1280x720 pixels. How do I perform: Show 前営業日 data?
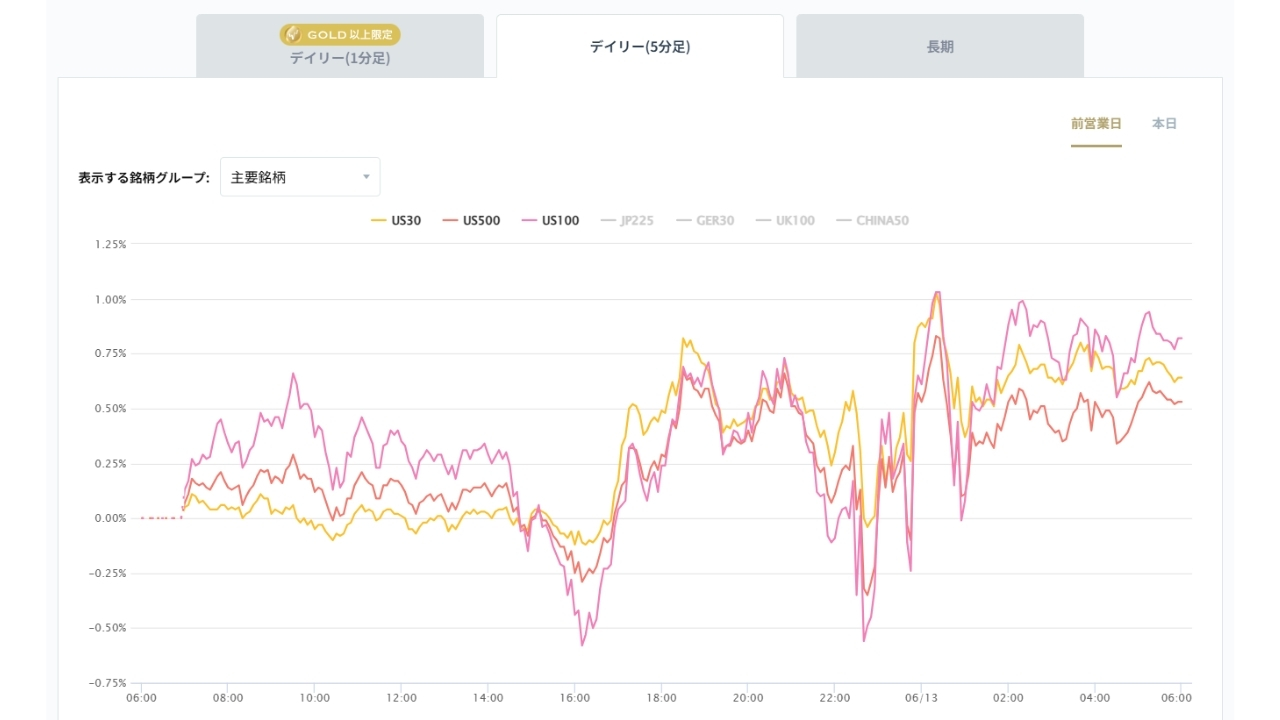point(1096,124)
